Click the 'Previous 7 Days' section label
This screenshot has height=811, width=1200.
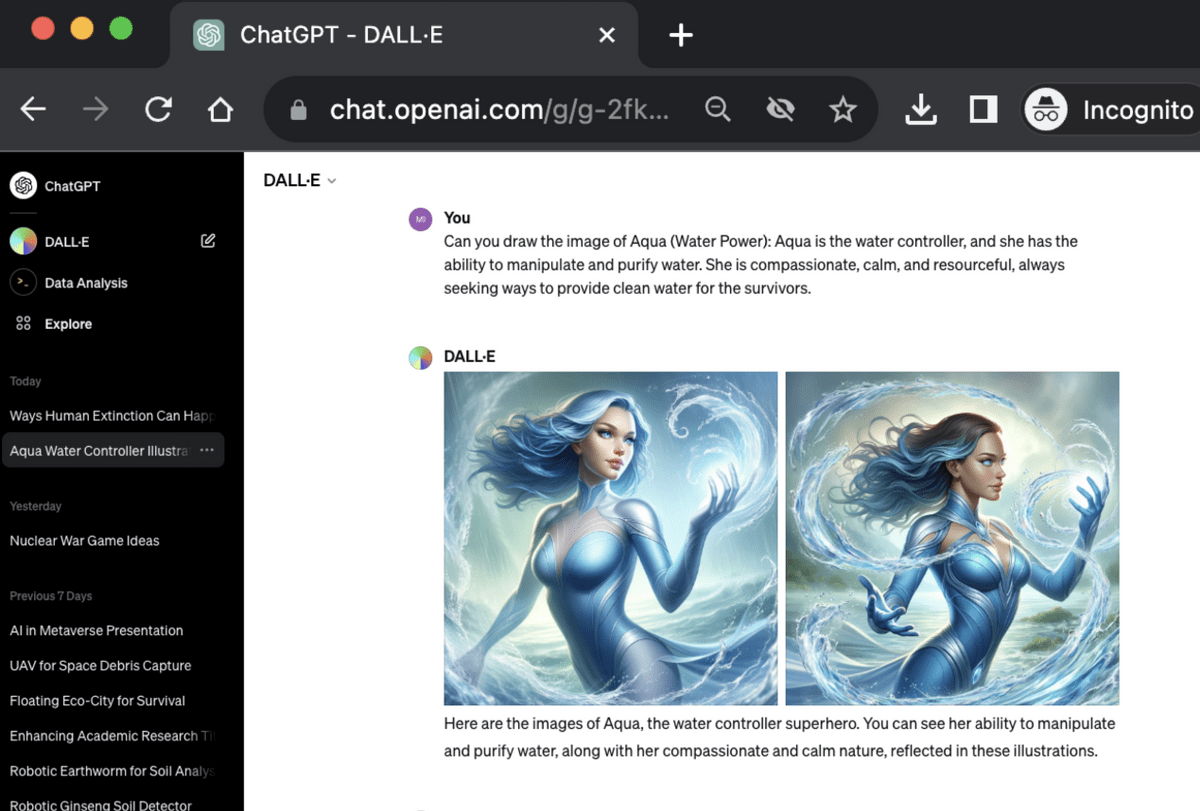51,596
